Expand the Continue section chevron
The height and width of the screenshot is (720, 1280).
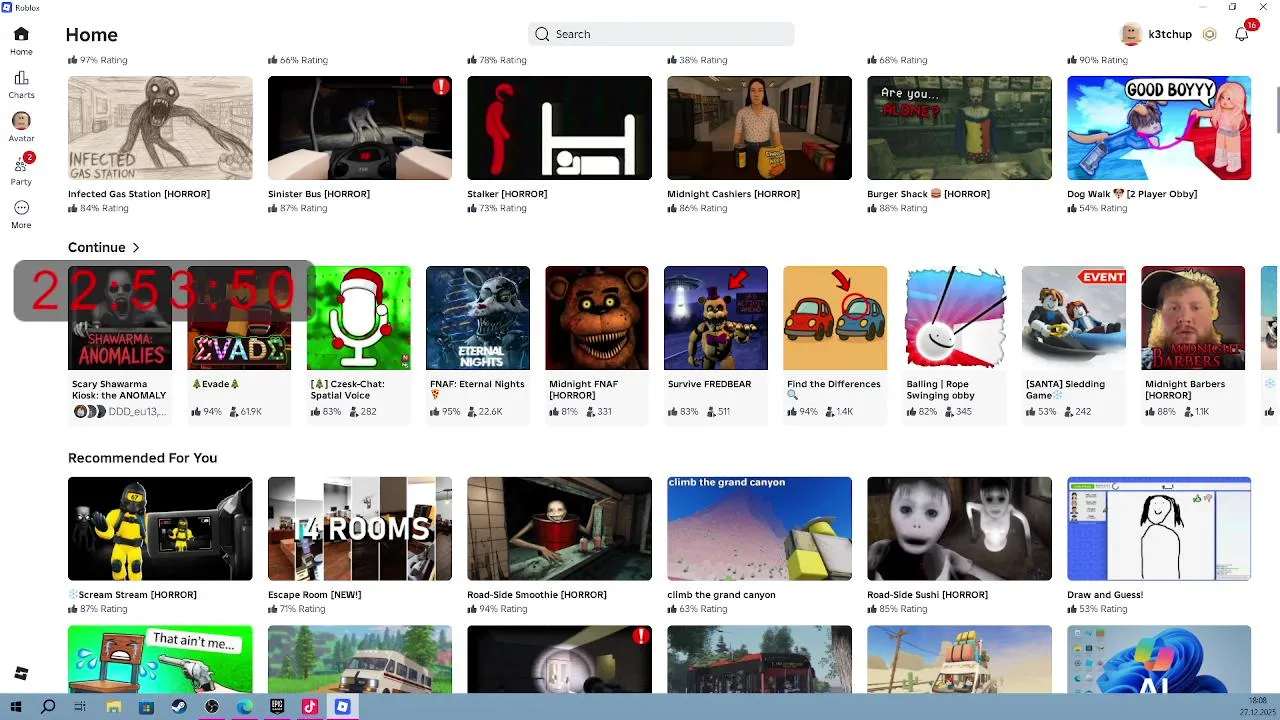coord(136,248)
